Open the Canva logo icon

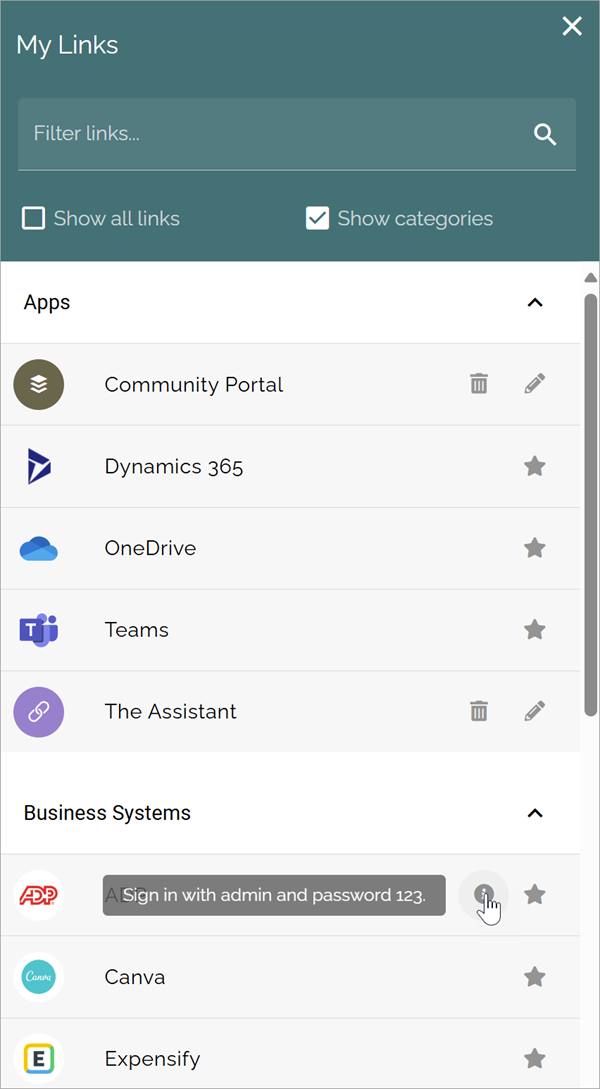[x=39, y=977]
